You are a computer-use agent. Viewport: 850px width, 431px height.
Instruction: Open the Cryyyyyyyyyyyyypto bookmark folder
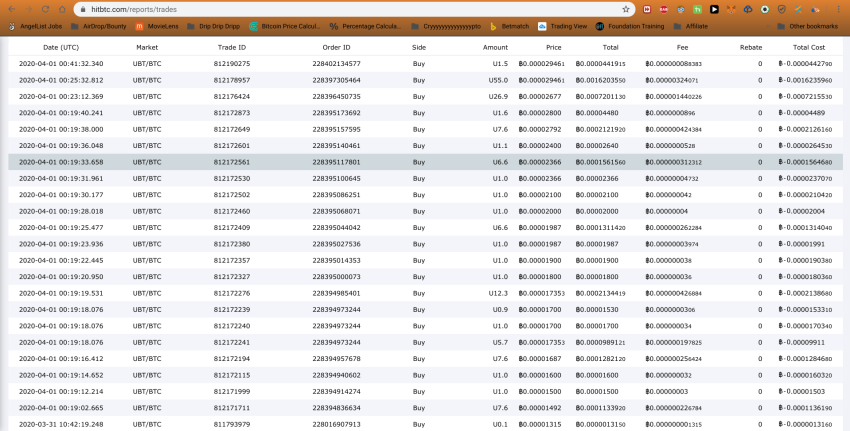pos(446,26)
